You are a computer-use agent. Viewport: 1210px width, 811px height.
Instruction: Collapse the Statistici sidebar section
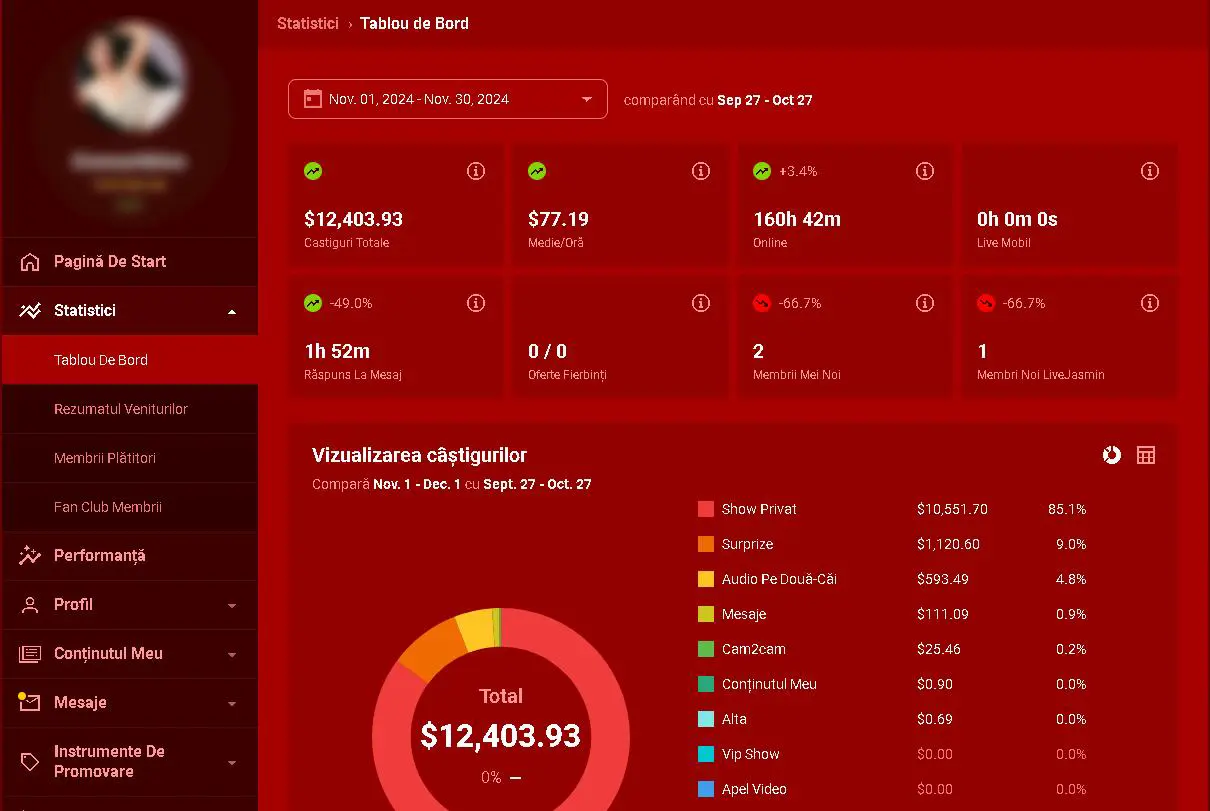click(232, 311)
